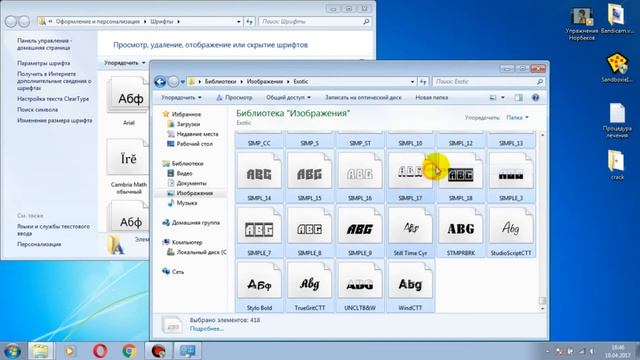The width and height of the screenshot is (640, 360).
Task: Click Библиотеки in the breadcrumb path
Action: pos(220,82)
